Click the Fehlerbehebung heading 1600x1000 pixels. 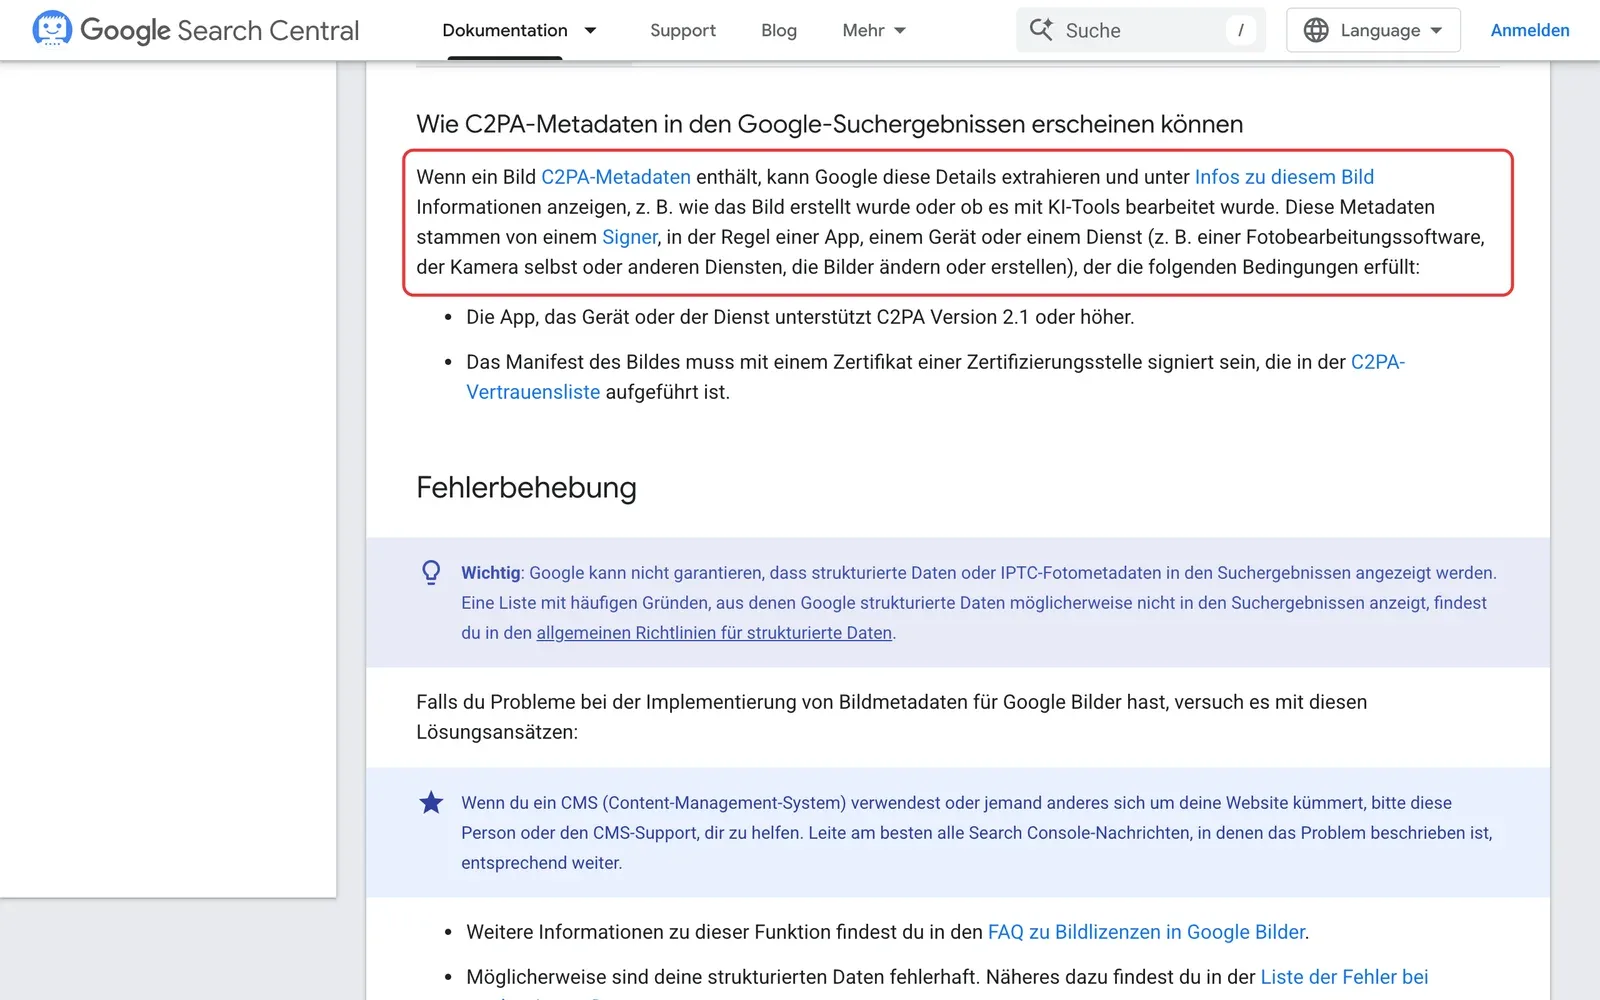(526, 487)
